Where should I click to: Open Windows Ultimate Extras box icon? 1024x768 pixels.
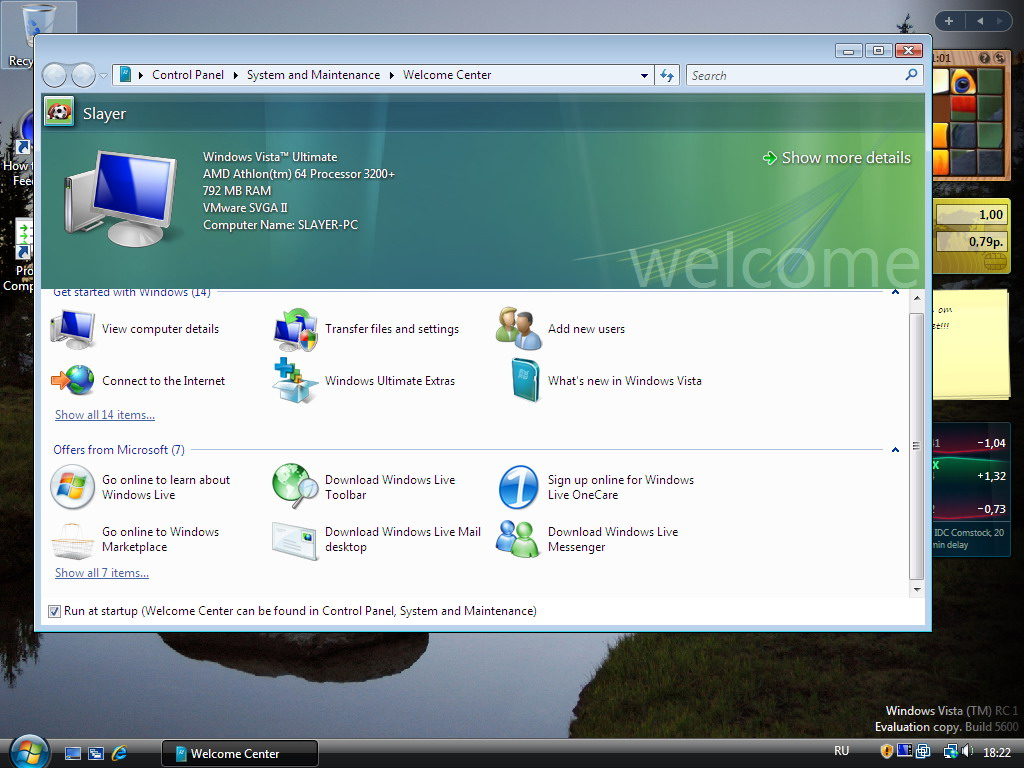(296, 381)
